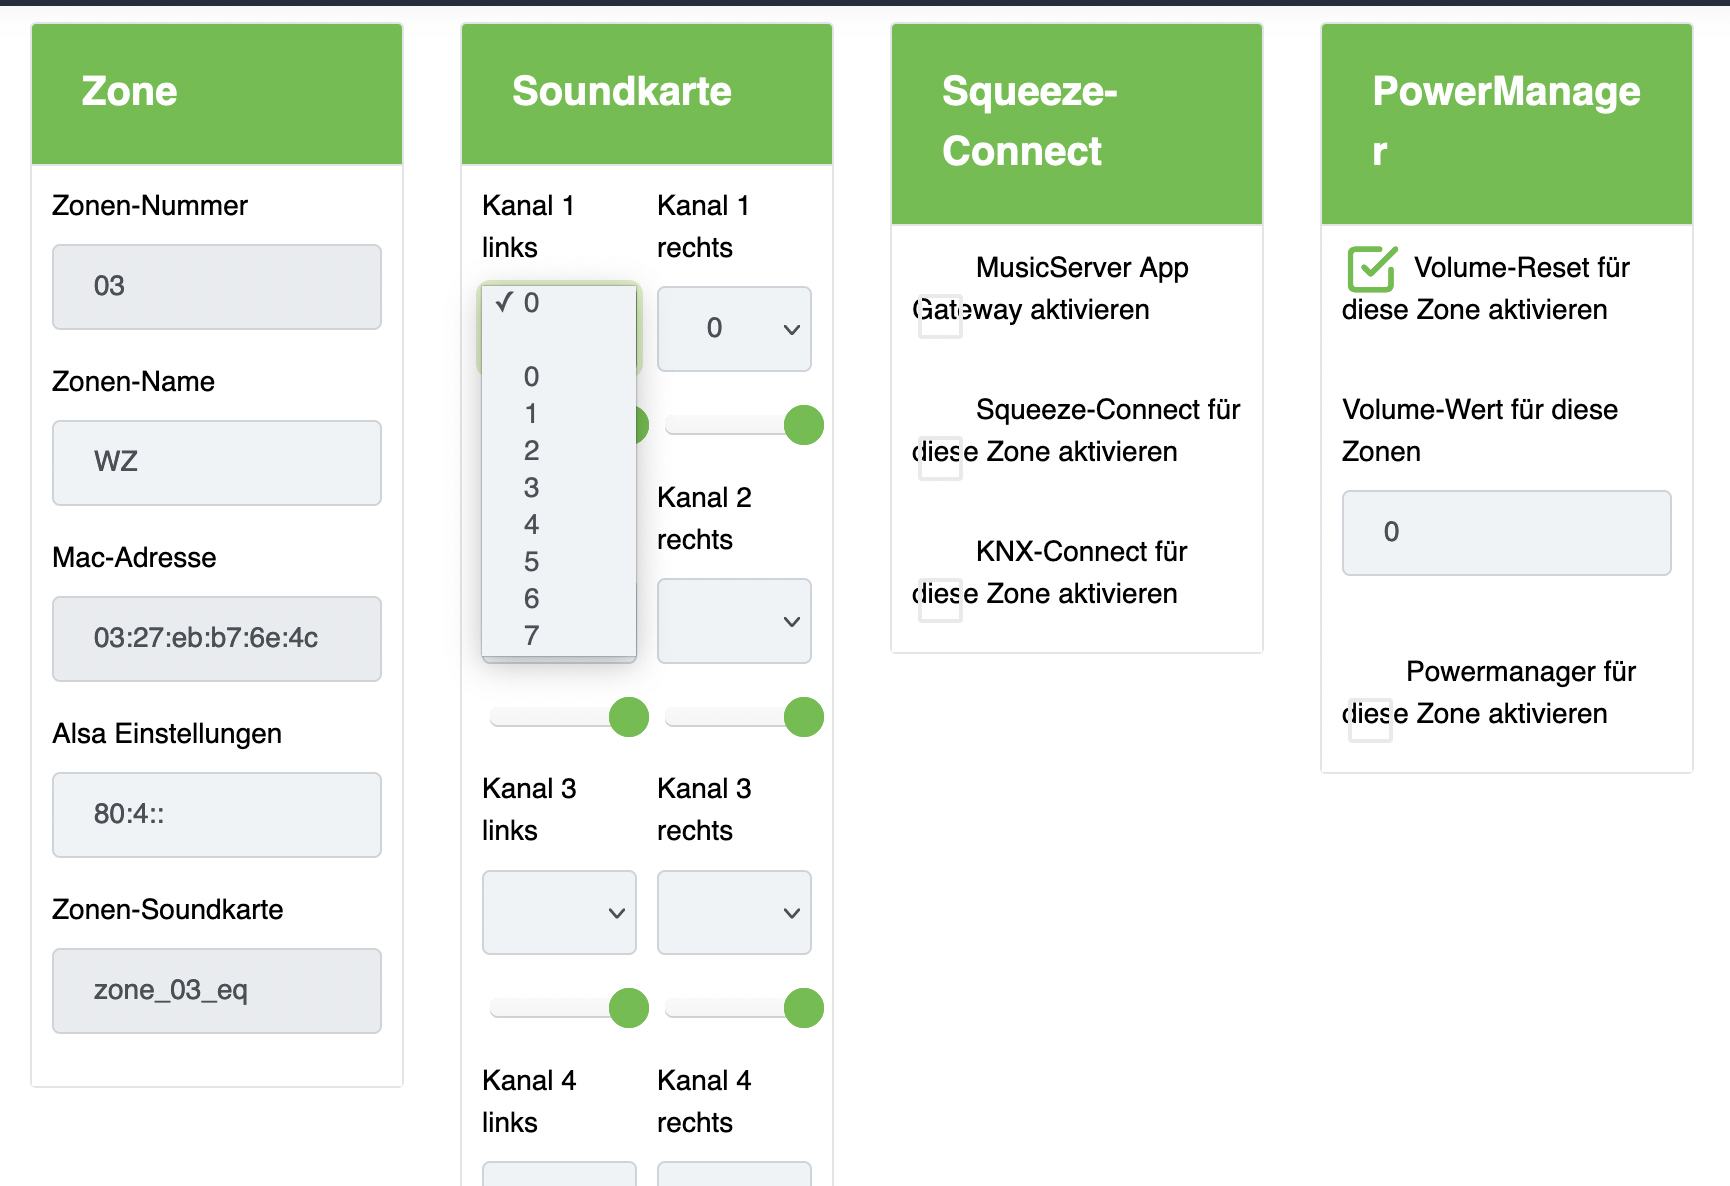
Task: Click the Mac-Adresse input field
Action: point(217,639)
